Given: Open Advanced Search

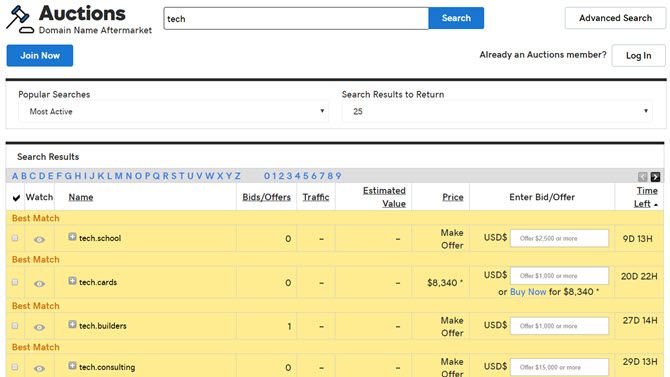Looking at the screenshot, I should click(x=615, y=18).
